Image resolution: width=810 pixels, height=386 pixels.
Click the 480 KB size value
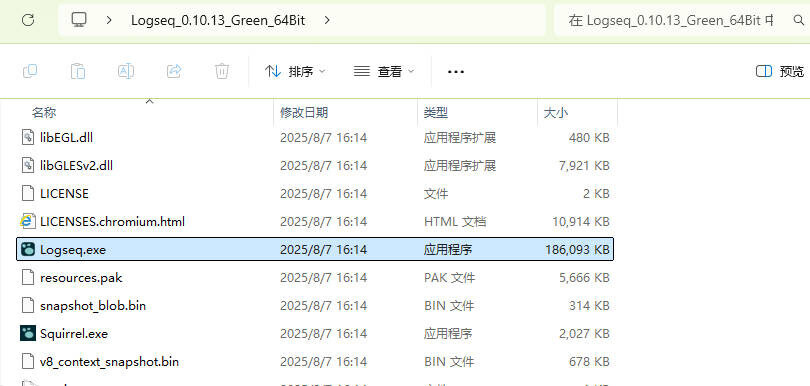point(589,137)
